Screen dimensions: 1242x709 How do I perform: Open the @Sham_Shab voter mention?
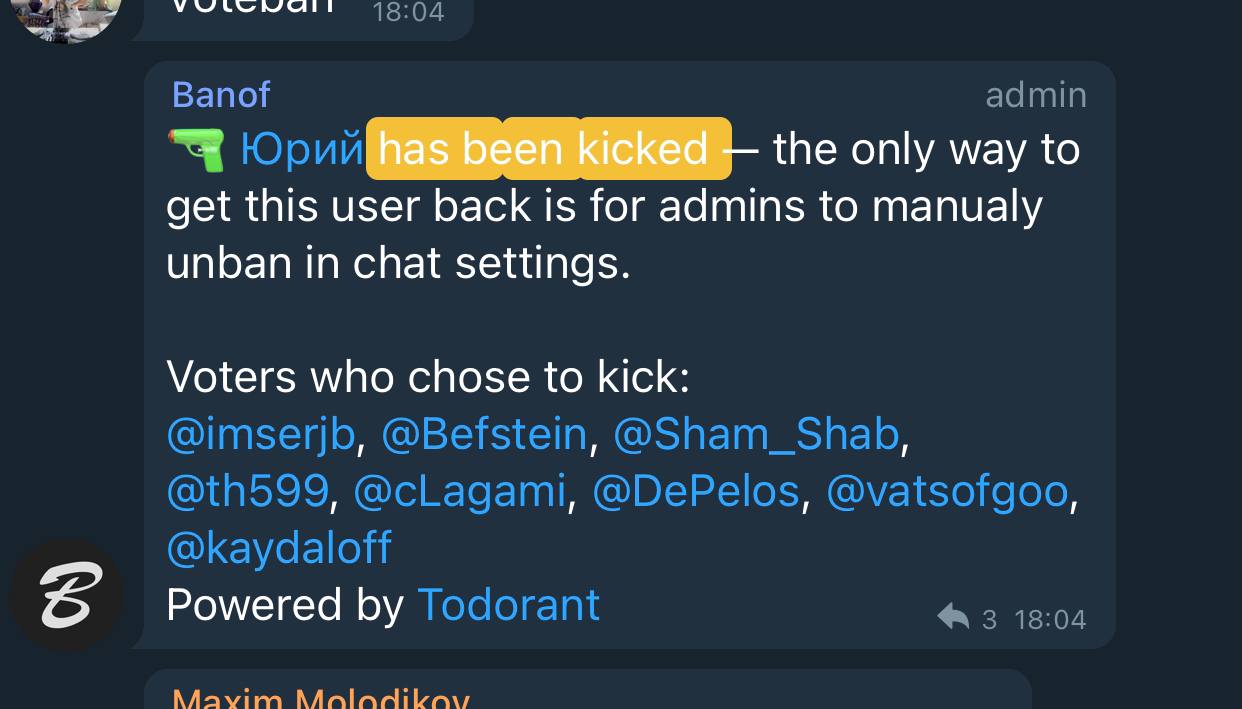[x=756, y=434]
